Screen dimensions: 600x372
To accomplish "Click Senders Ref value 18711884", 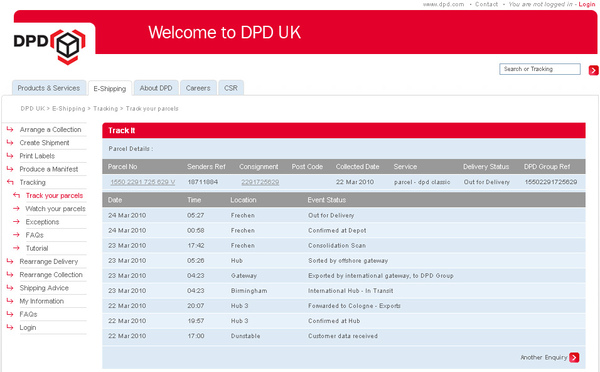I will [203, 182].
